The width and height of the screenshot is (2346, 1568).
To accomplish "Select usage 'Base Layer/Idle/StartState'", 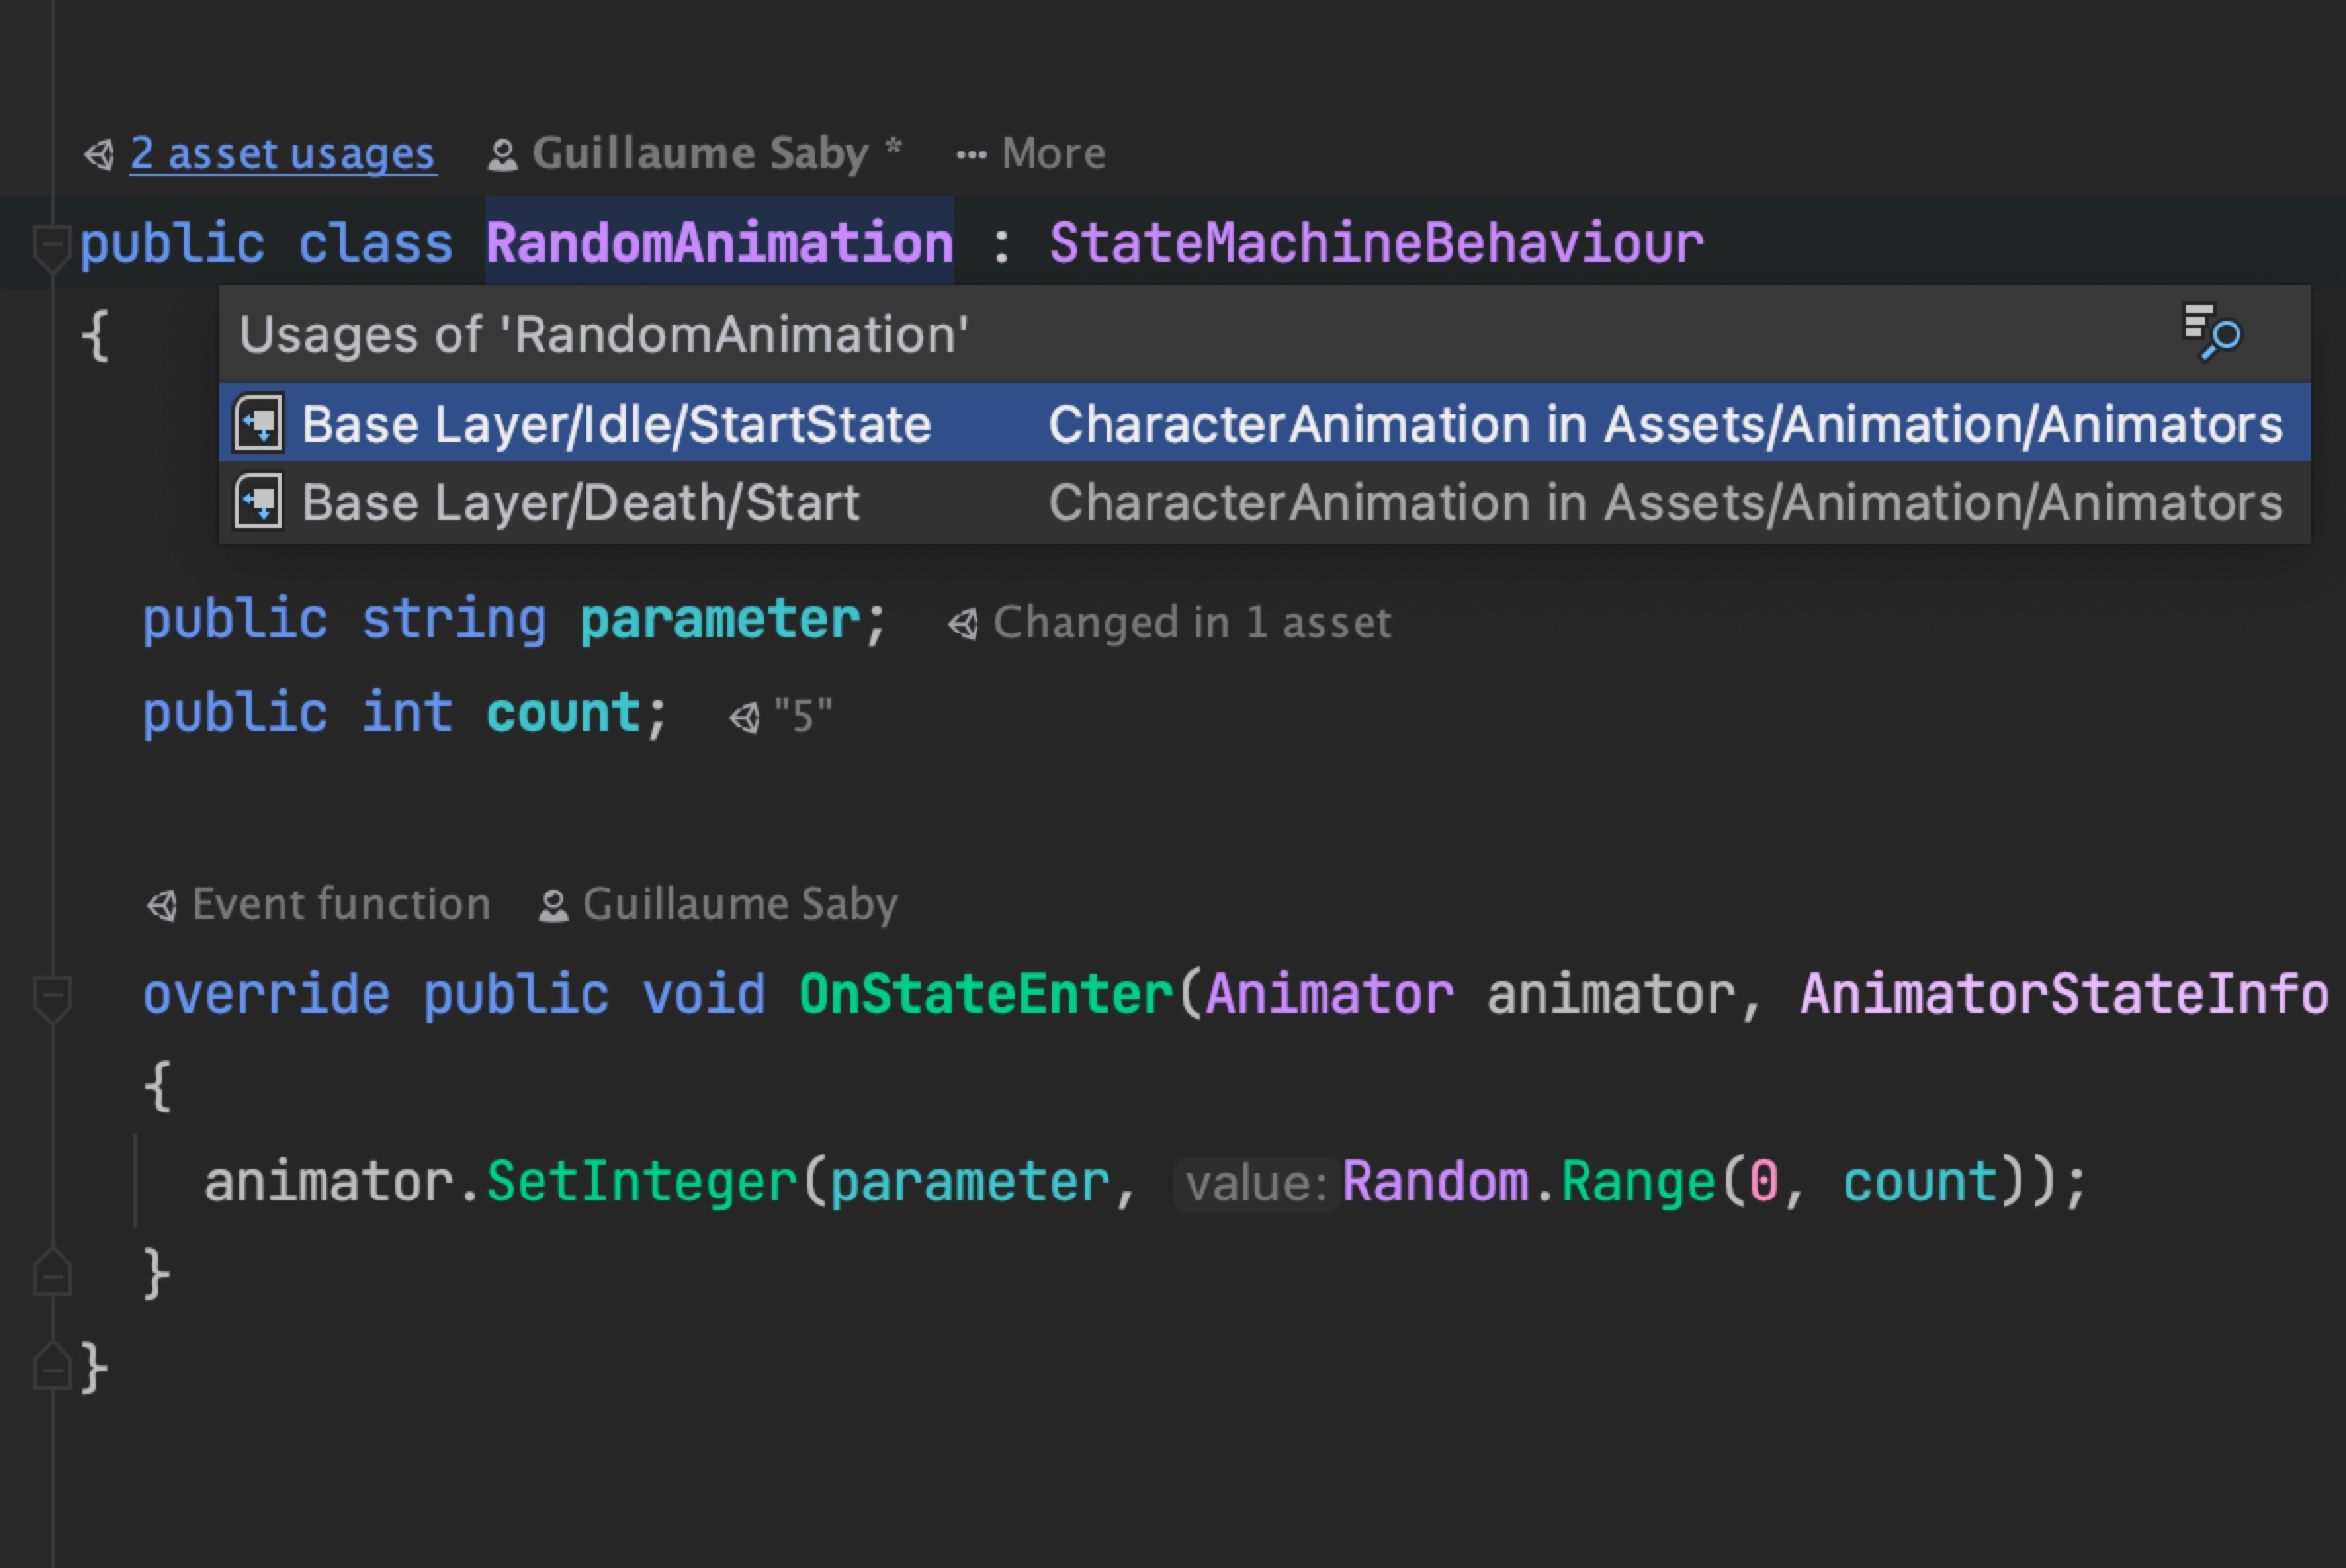I will (1264, 423).
